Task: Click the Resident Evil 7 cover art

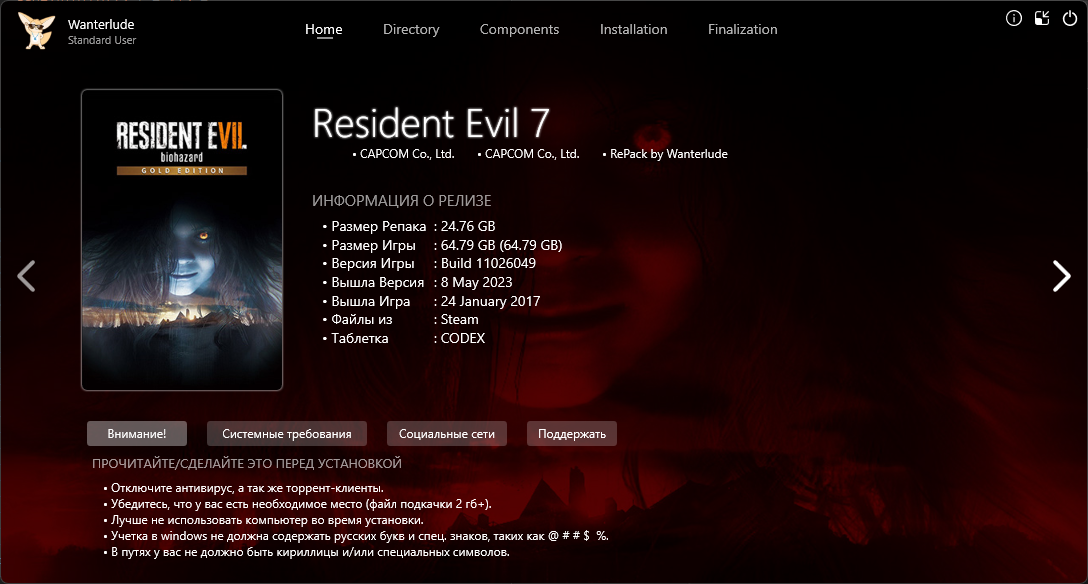Action: point(182,240)
